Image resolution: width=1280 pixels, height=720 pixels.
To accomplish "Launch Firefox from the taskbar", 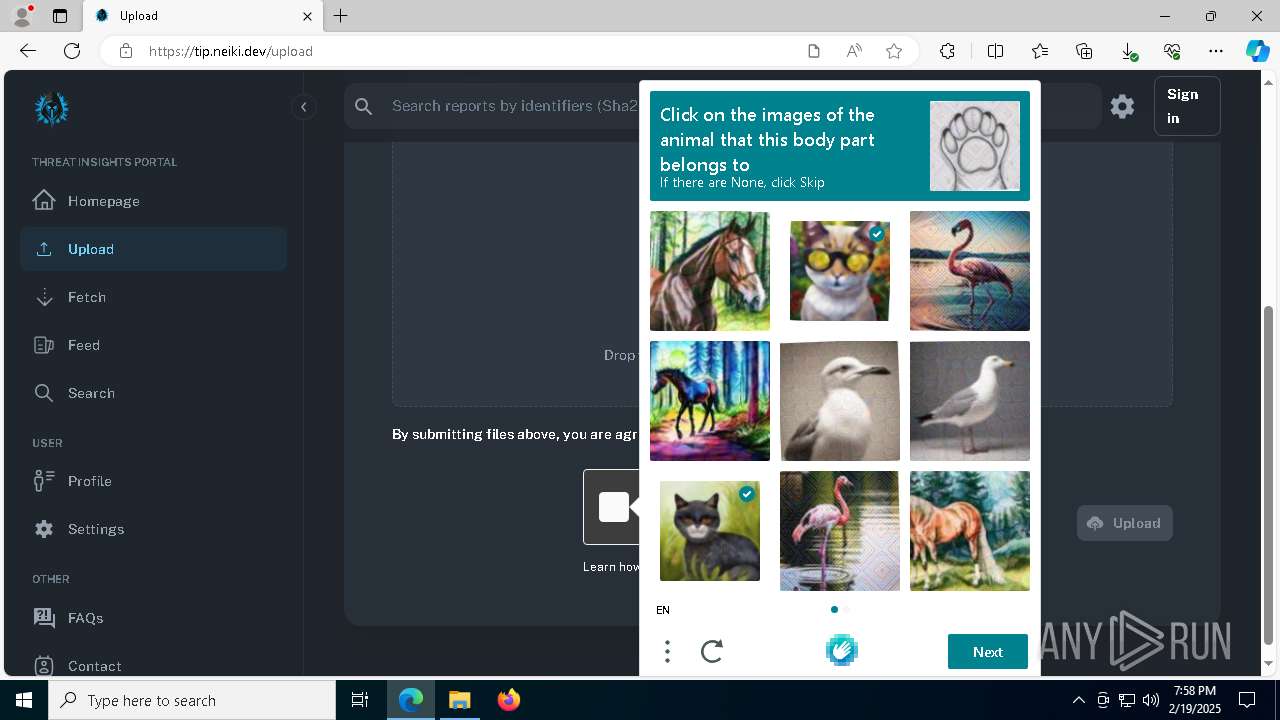I will pos(509,700).
